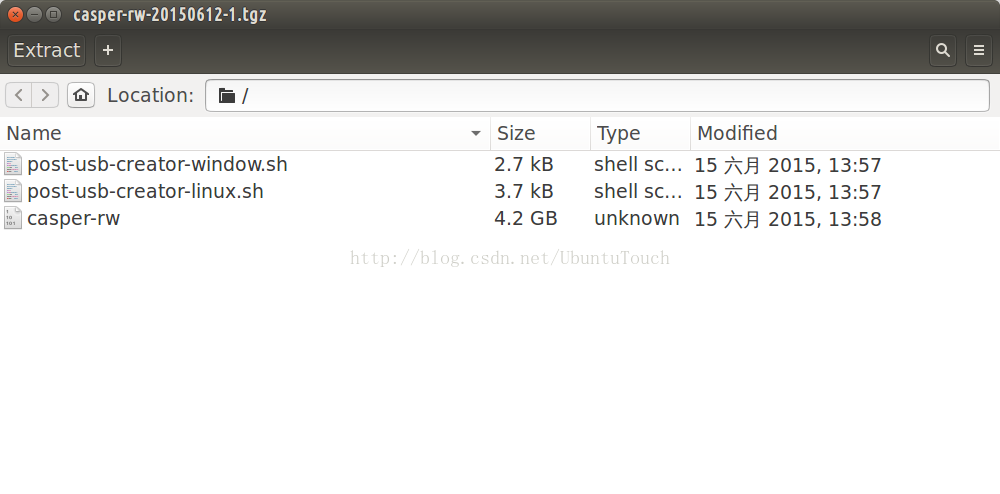Open search with the magnifier icon

942,50
